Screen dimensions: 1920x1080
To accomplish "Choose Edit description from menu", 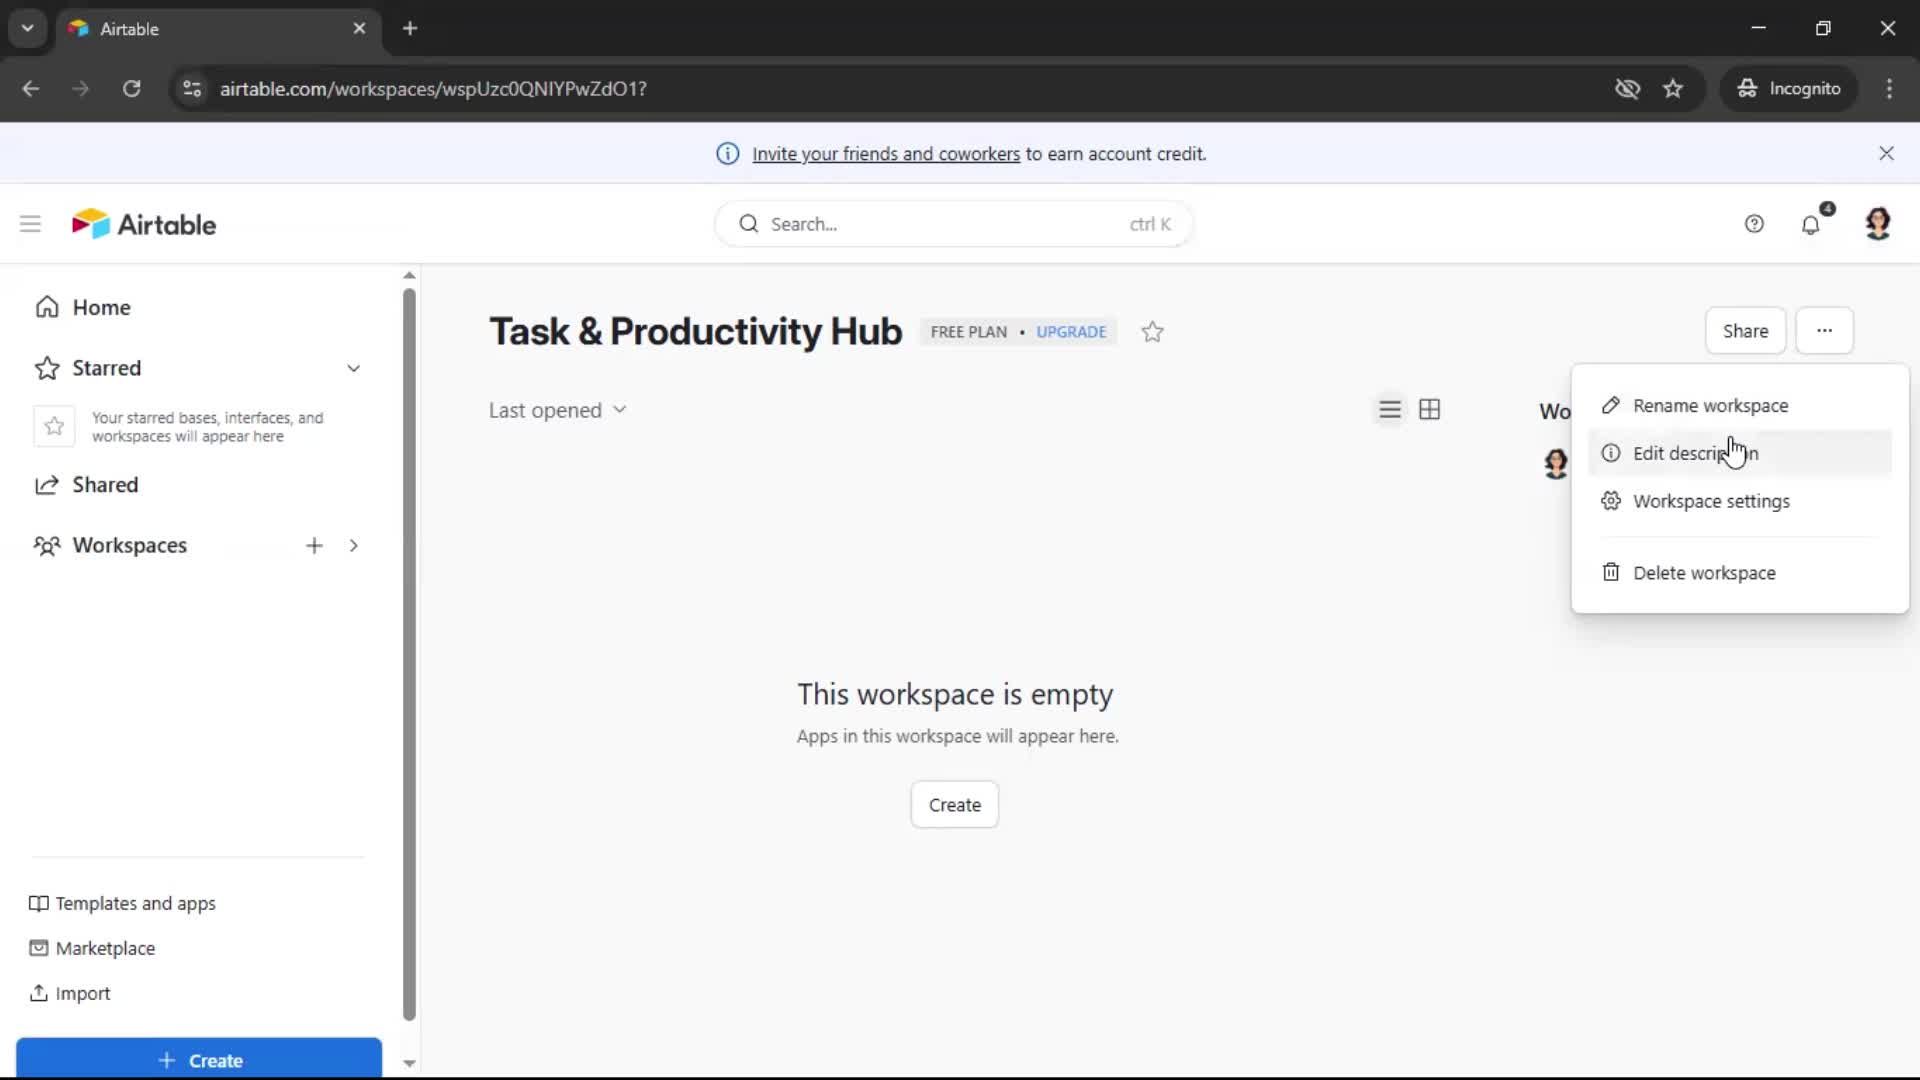I will [1740, 453].
